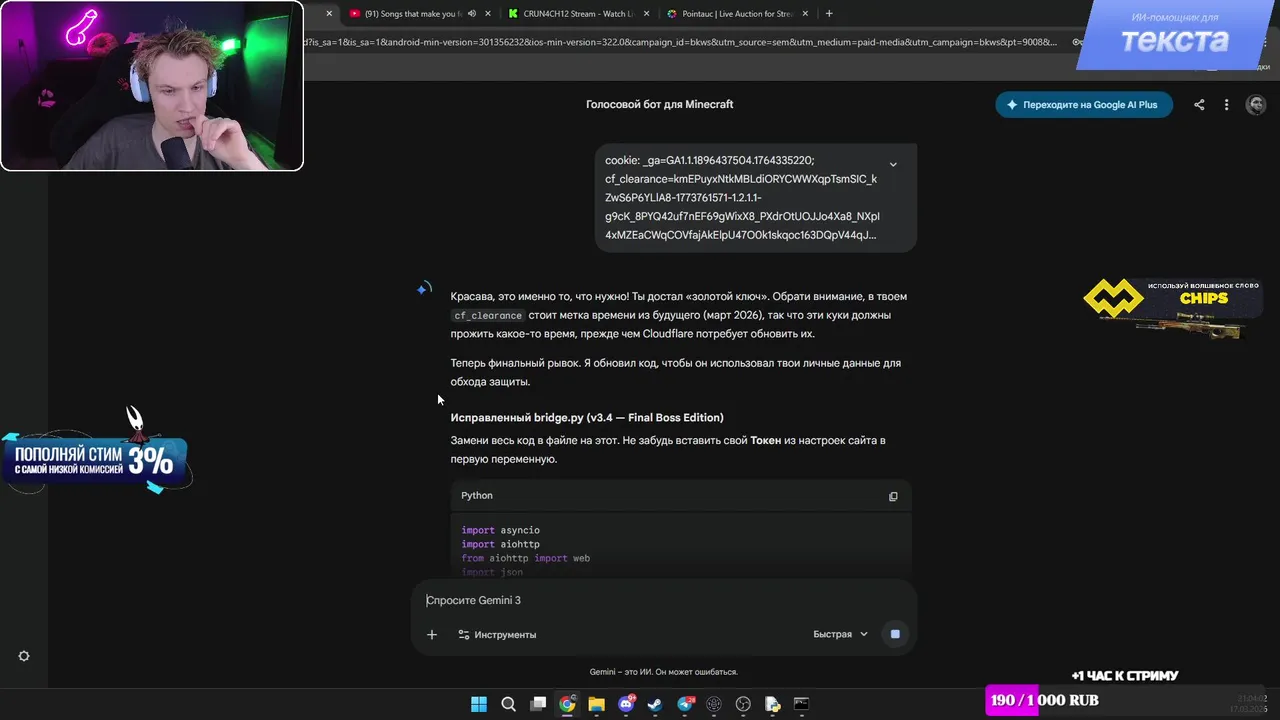1280x720 pixels.
Task: Open Windows Start menu
Action: (x=479, y=704)
